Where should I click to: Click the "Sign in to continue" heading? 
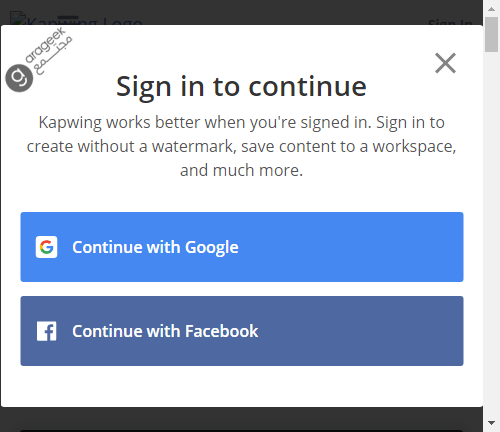(241, 86)
